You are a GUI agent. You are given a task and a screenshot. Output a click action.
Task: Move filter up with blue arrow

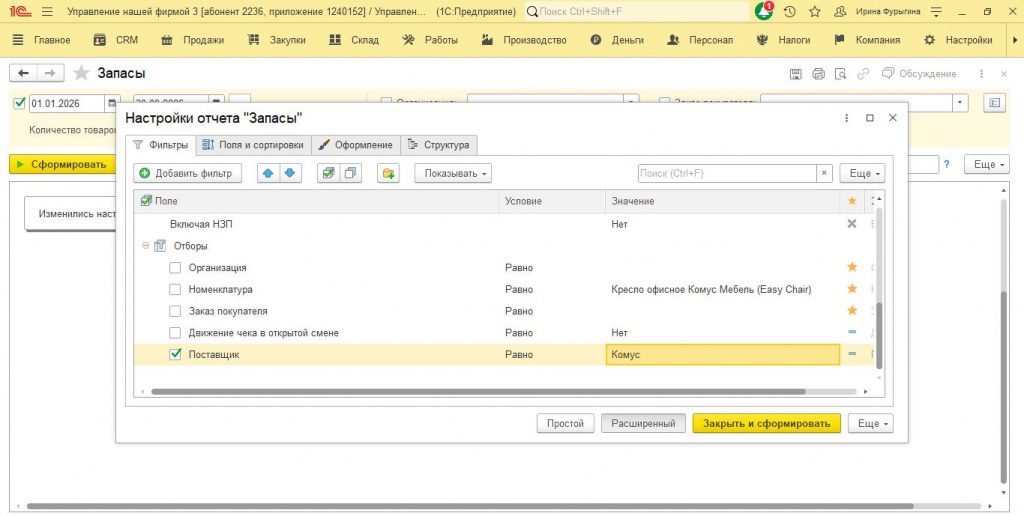click(x=268, y=173)
